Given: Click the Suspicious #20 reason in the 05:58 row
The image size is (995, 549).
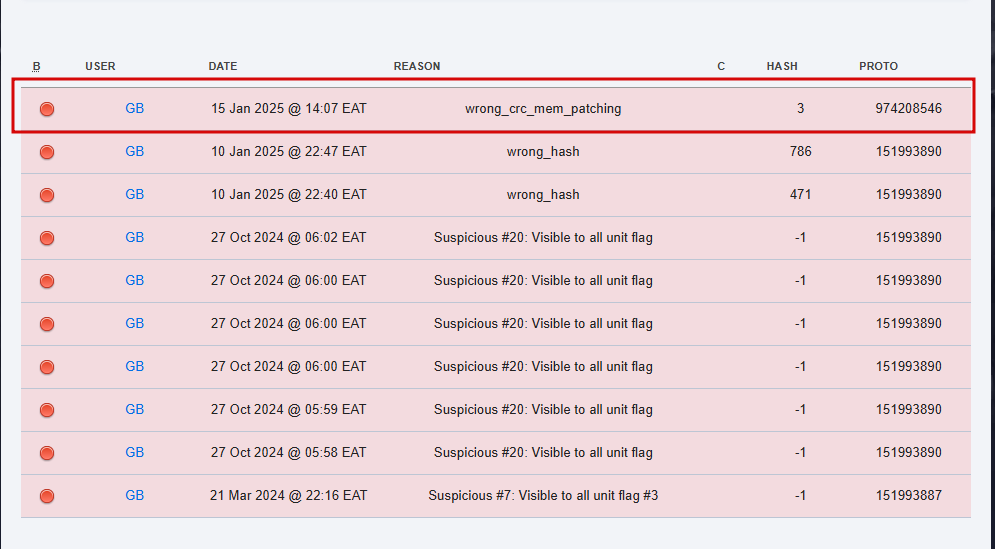Looking at the screenshot, I should (543, 453).
